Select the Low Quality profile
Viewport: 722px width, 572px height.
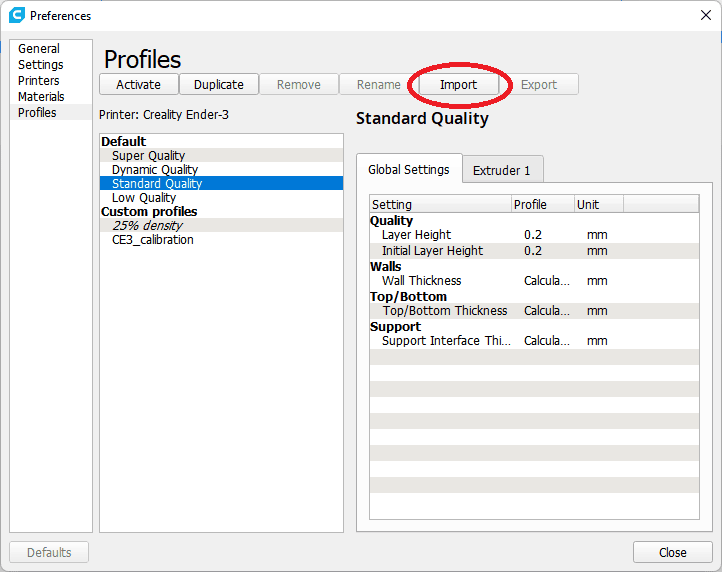click(x=221, y=198)
